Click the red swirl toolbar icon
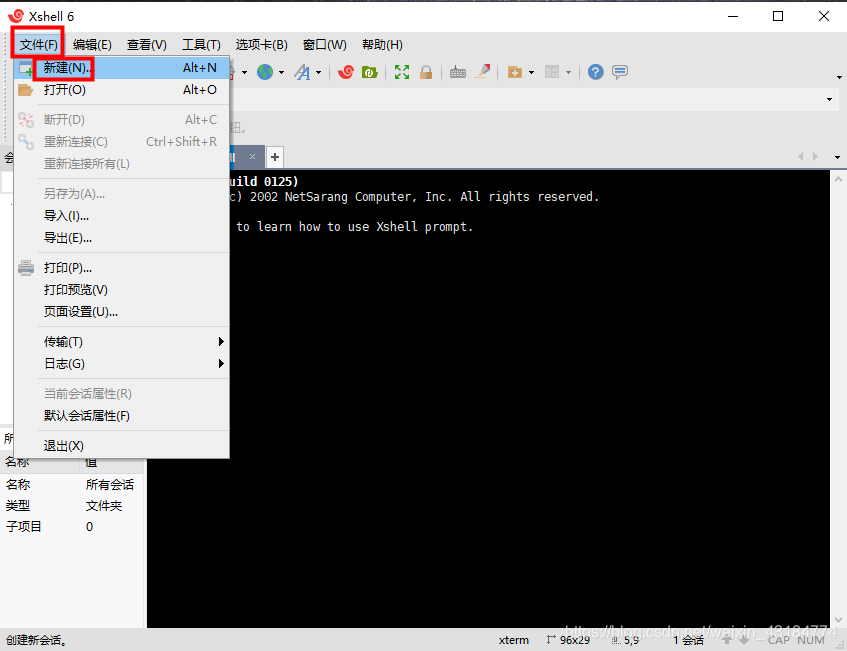847x651 pixels. pos(345,71)
